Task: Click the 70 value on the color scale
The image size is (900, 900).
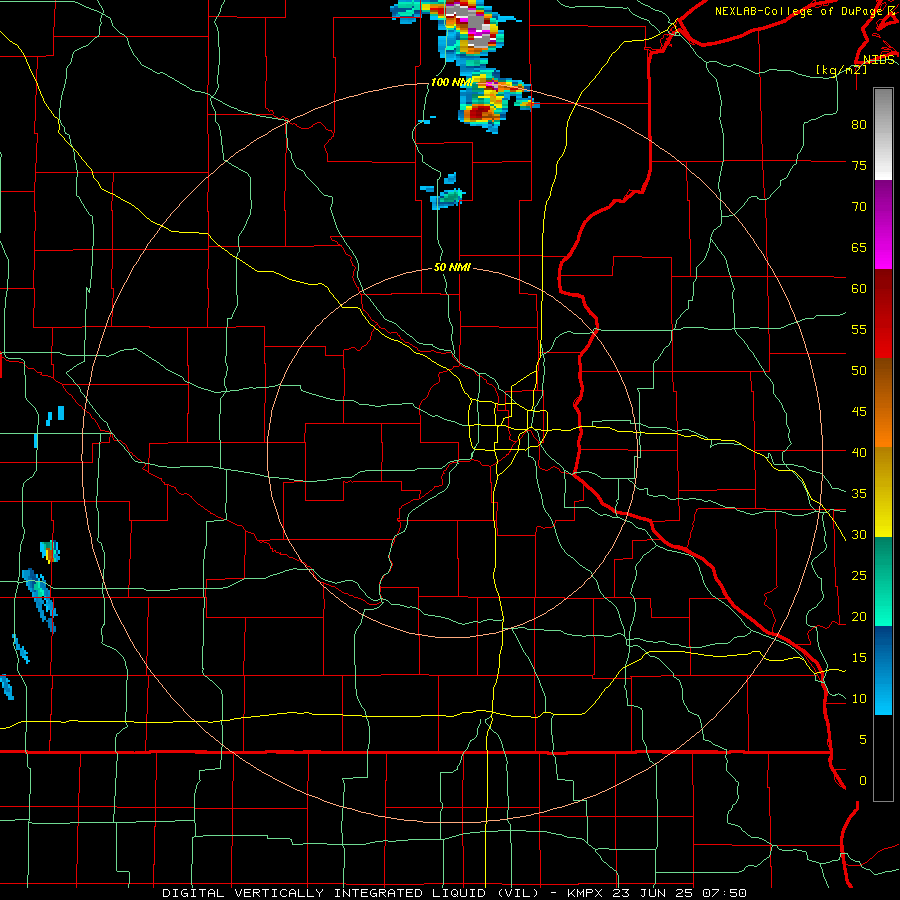Action: point(859,207)
